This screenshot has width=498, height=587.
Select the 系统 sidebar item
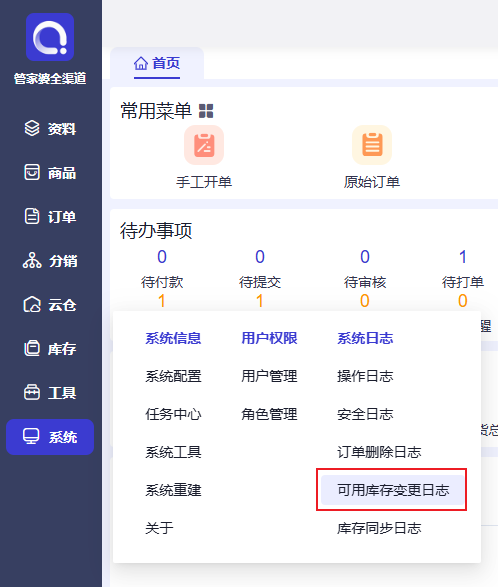(x=50, y=437)
